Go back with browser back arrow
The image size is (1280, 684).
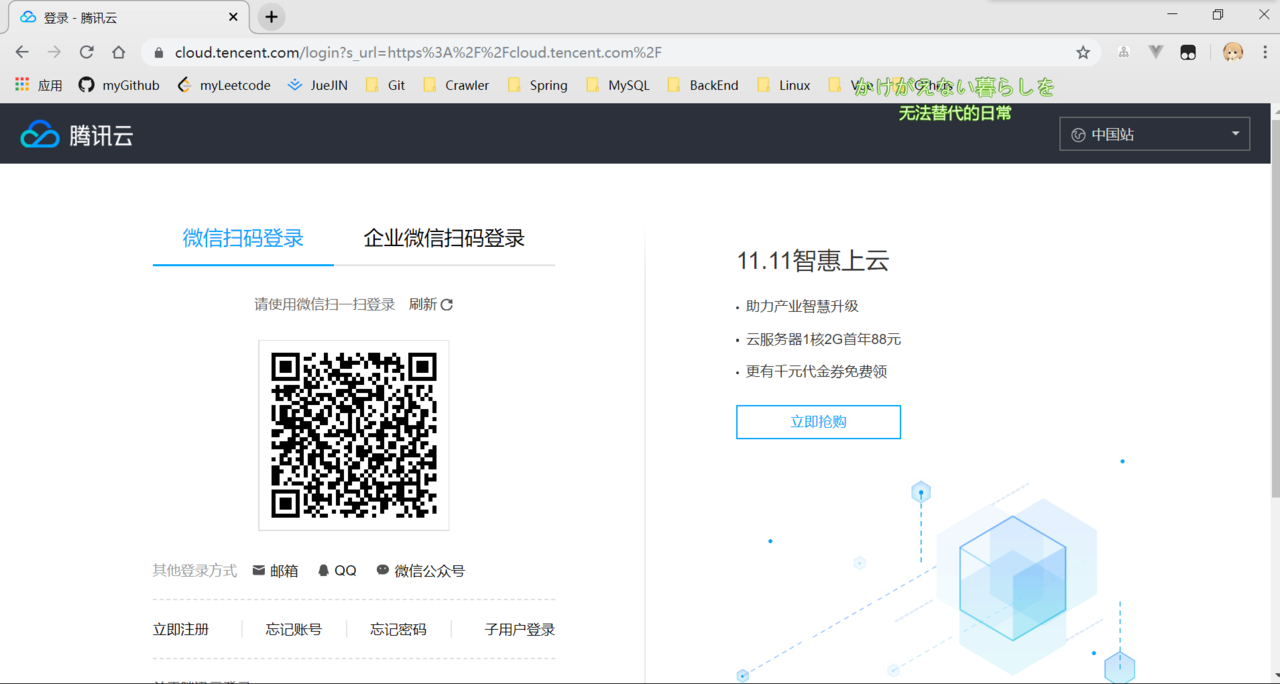[22, 52]
